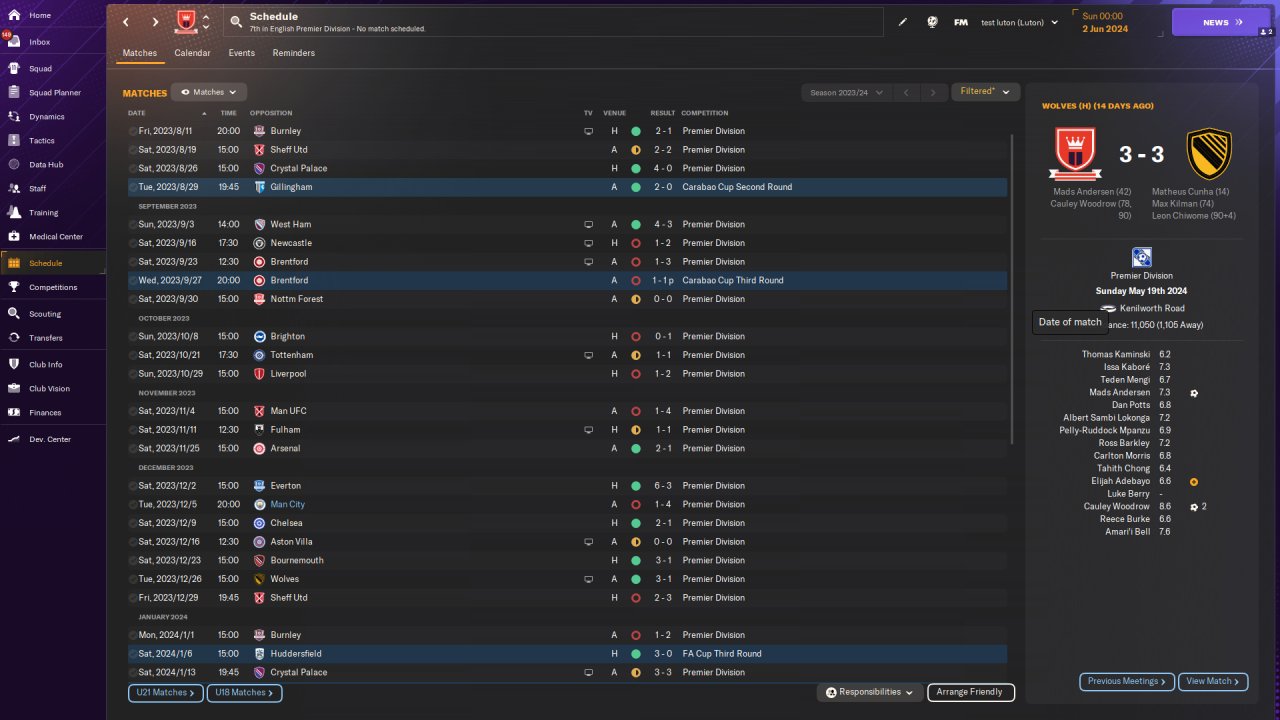Open the Club Info icon
The width and height of the screenshot is (1280, 720).
[13, 365]
